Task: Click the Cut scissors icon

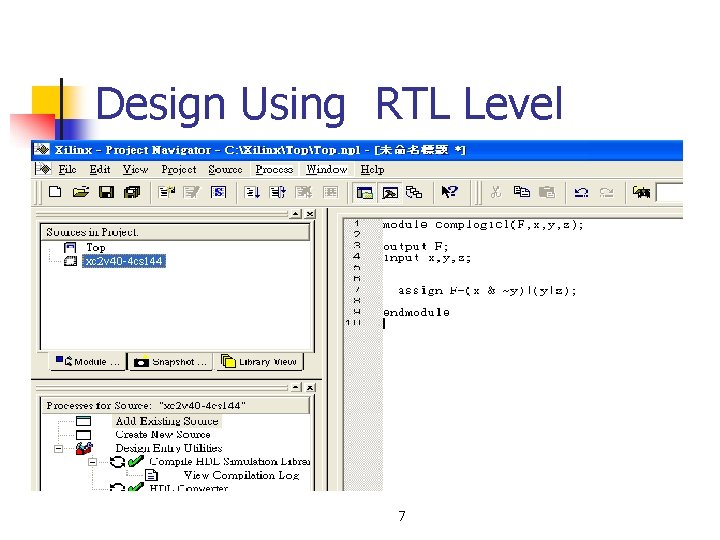Action: (x=495, y=192)
